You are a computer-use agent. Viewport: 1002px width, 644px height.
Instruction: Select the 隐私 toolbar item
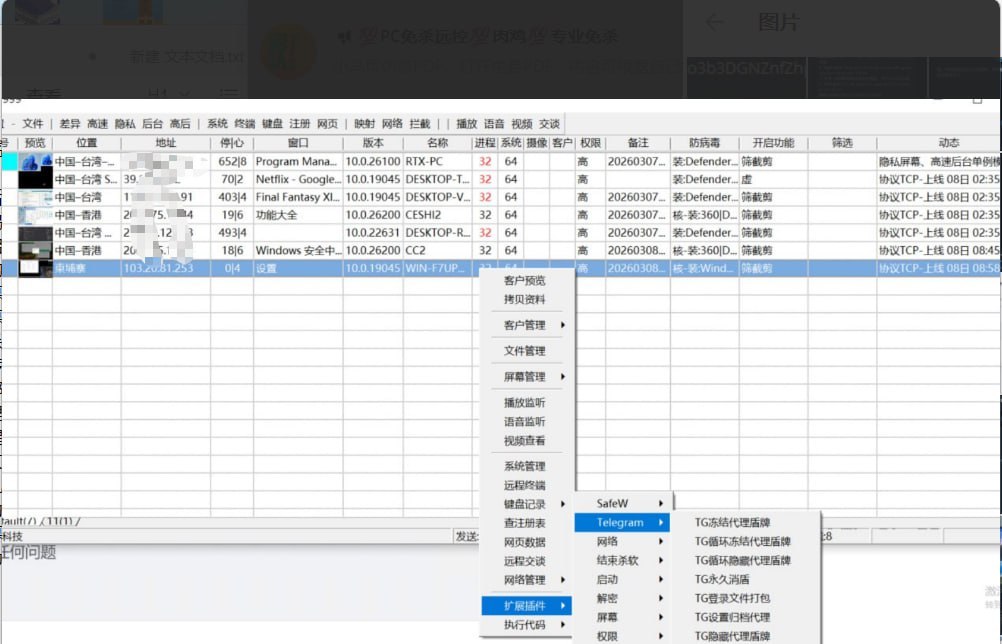[125, 124]
